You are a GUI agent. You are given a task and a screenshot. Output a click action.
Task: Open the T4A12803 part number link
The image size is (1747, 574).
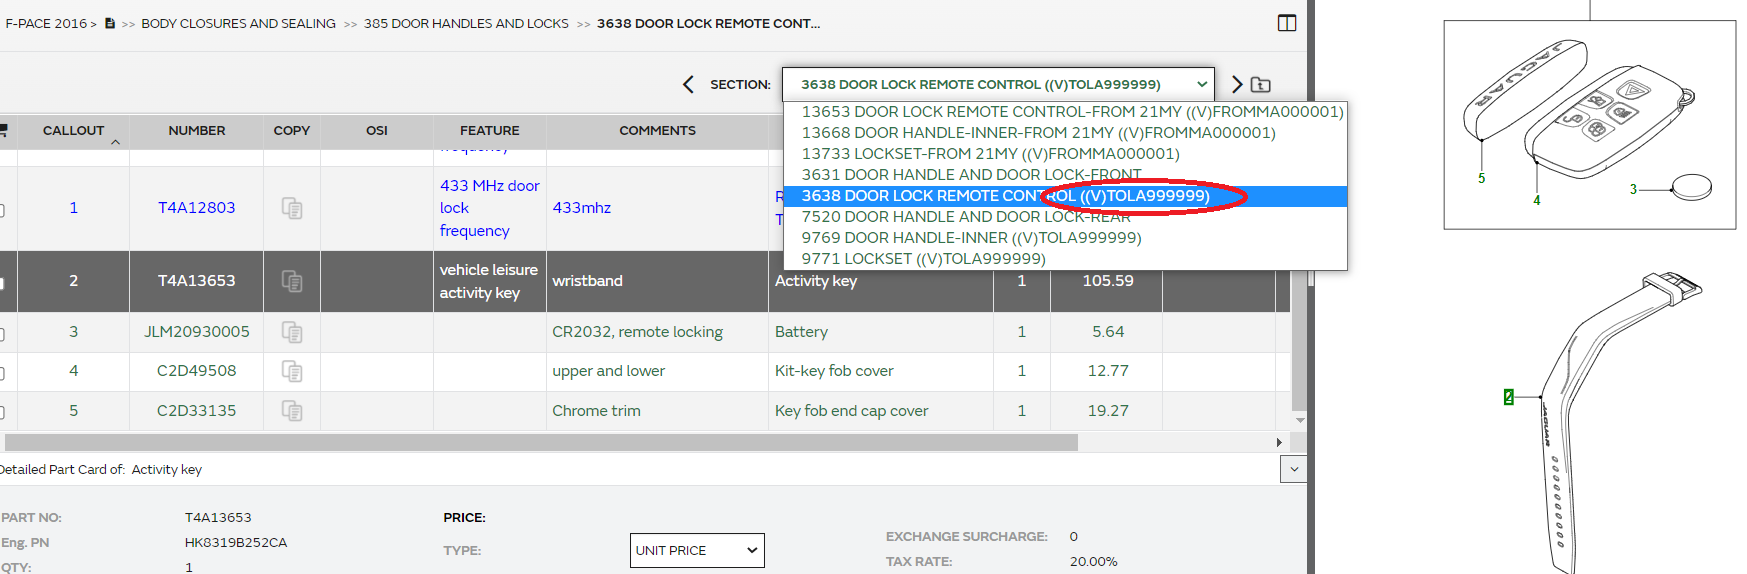pyautogui.click(x=197, y=208)
